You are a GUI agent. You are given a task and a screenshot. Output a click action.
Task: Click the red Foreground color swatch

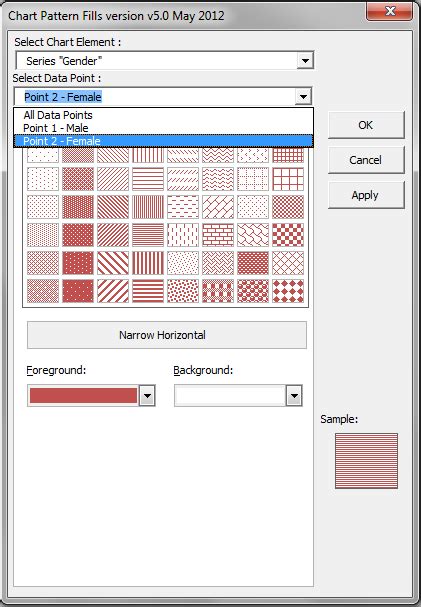coord(84,396)
